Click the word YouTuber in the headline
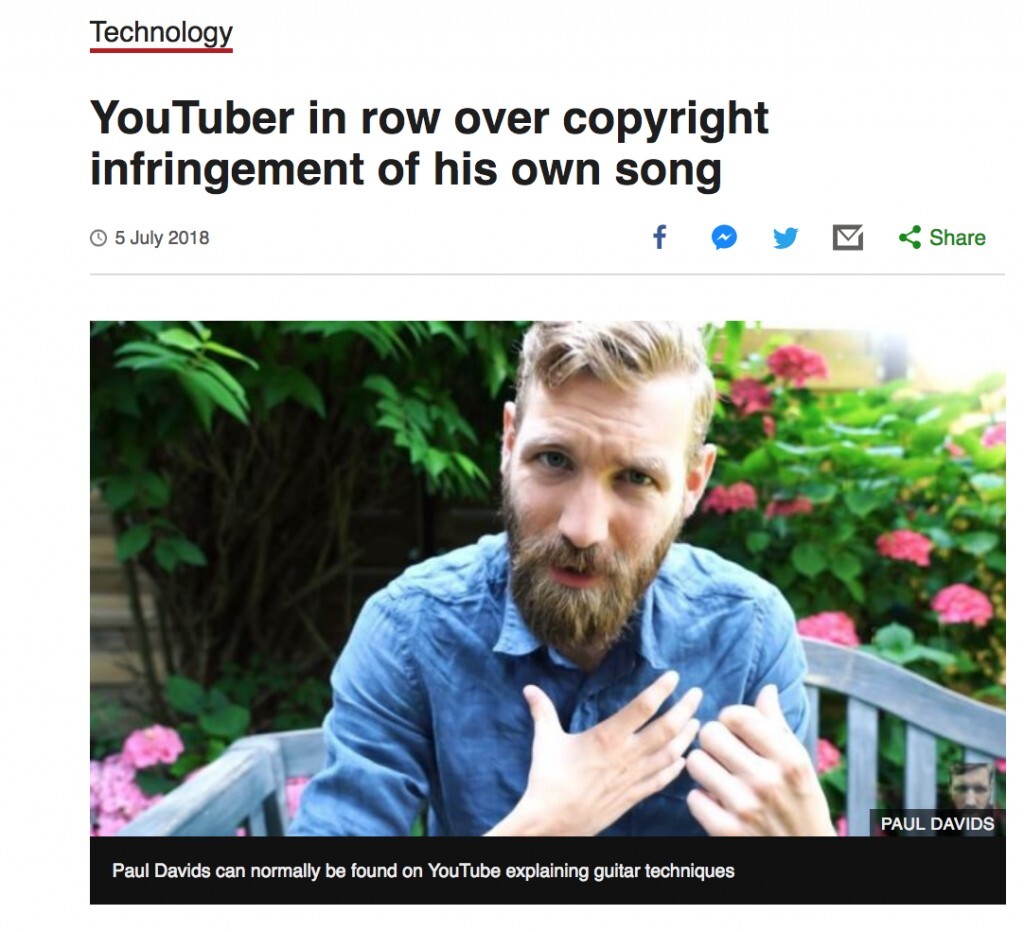The width and height of the screenshot is (1024, 932). 192,118
